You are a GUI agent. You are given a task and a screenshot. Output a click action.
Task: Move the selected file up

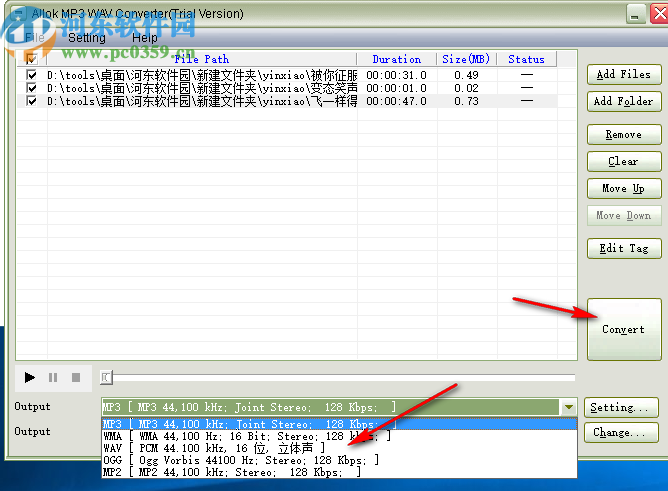[624, 188]
